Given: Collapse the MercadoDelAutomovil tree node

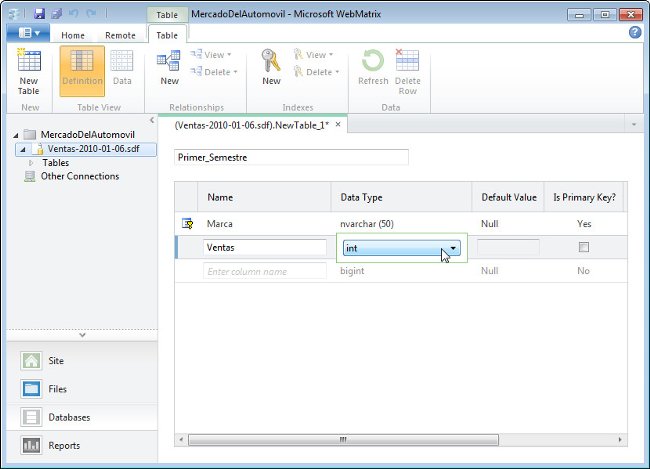Looking at the screenshot, I should pyautogui.click(x=16, y=135).
